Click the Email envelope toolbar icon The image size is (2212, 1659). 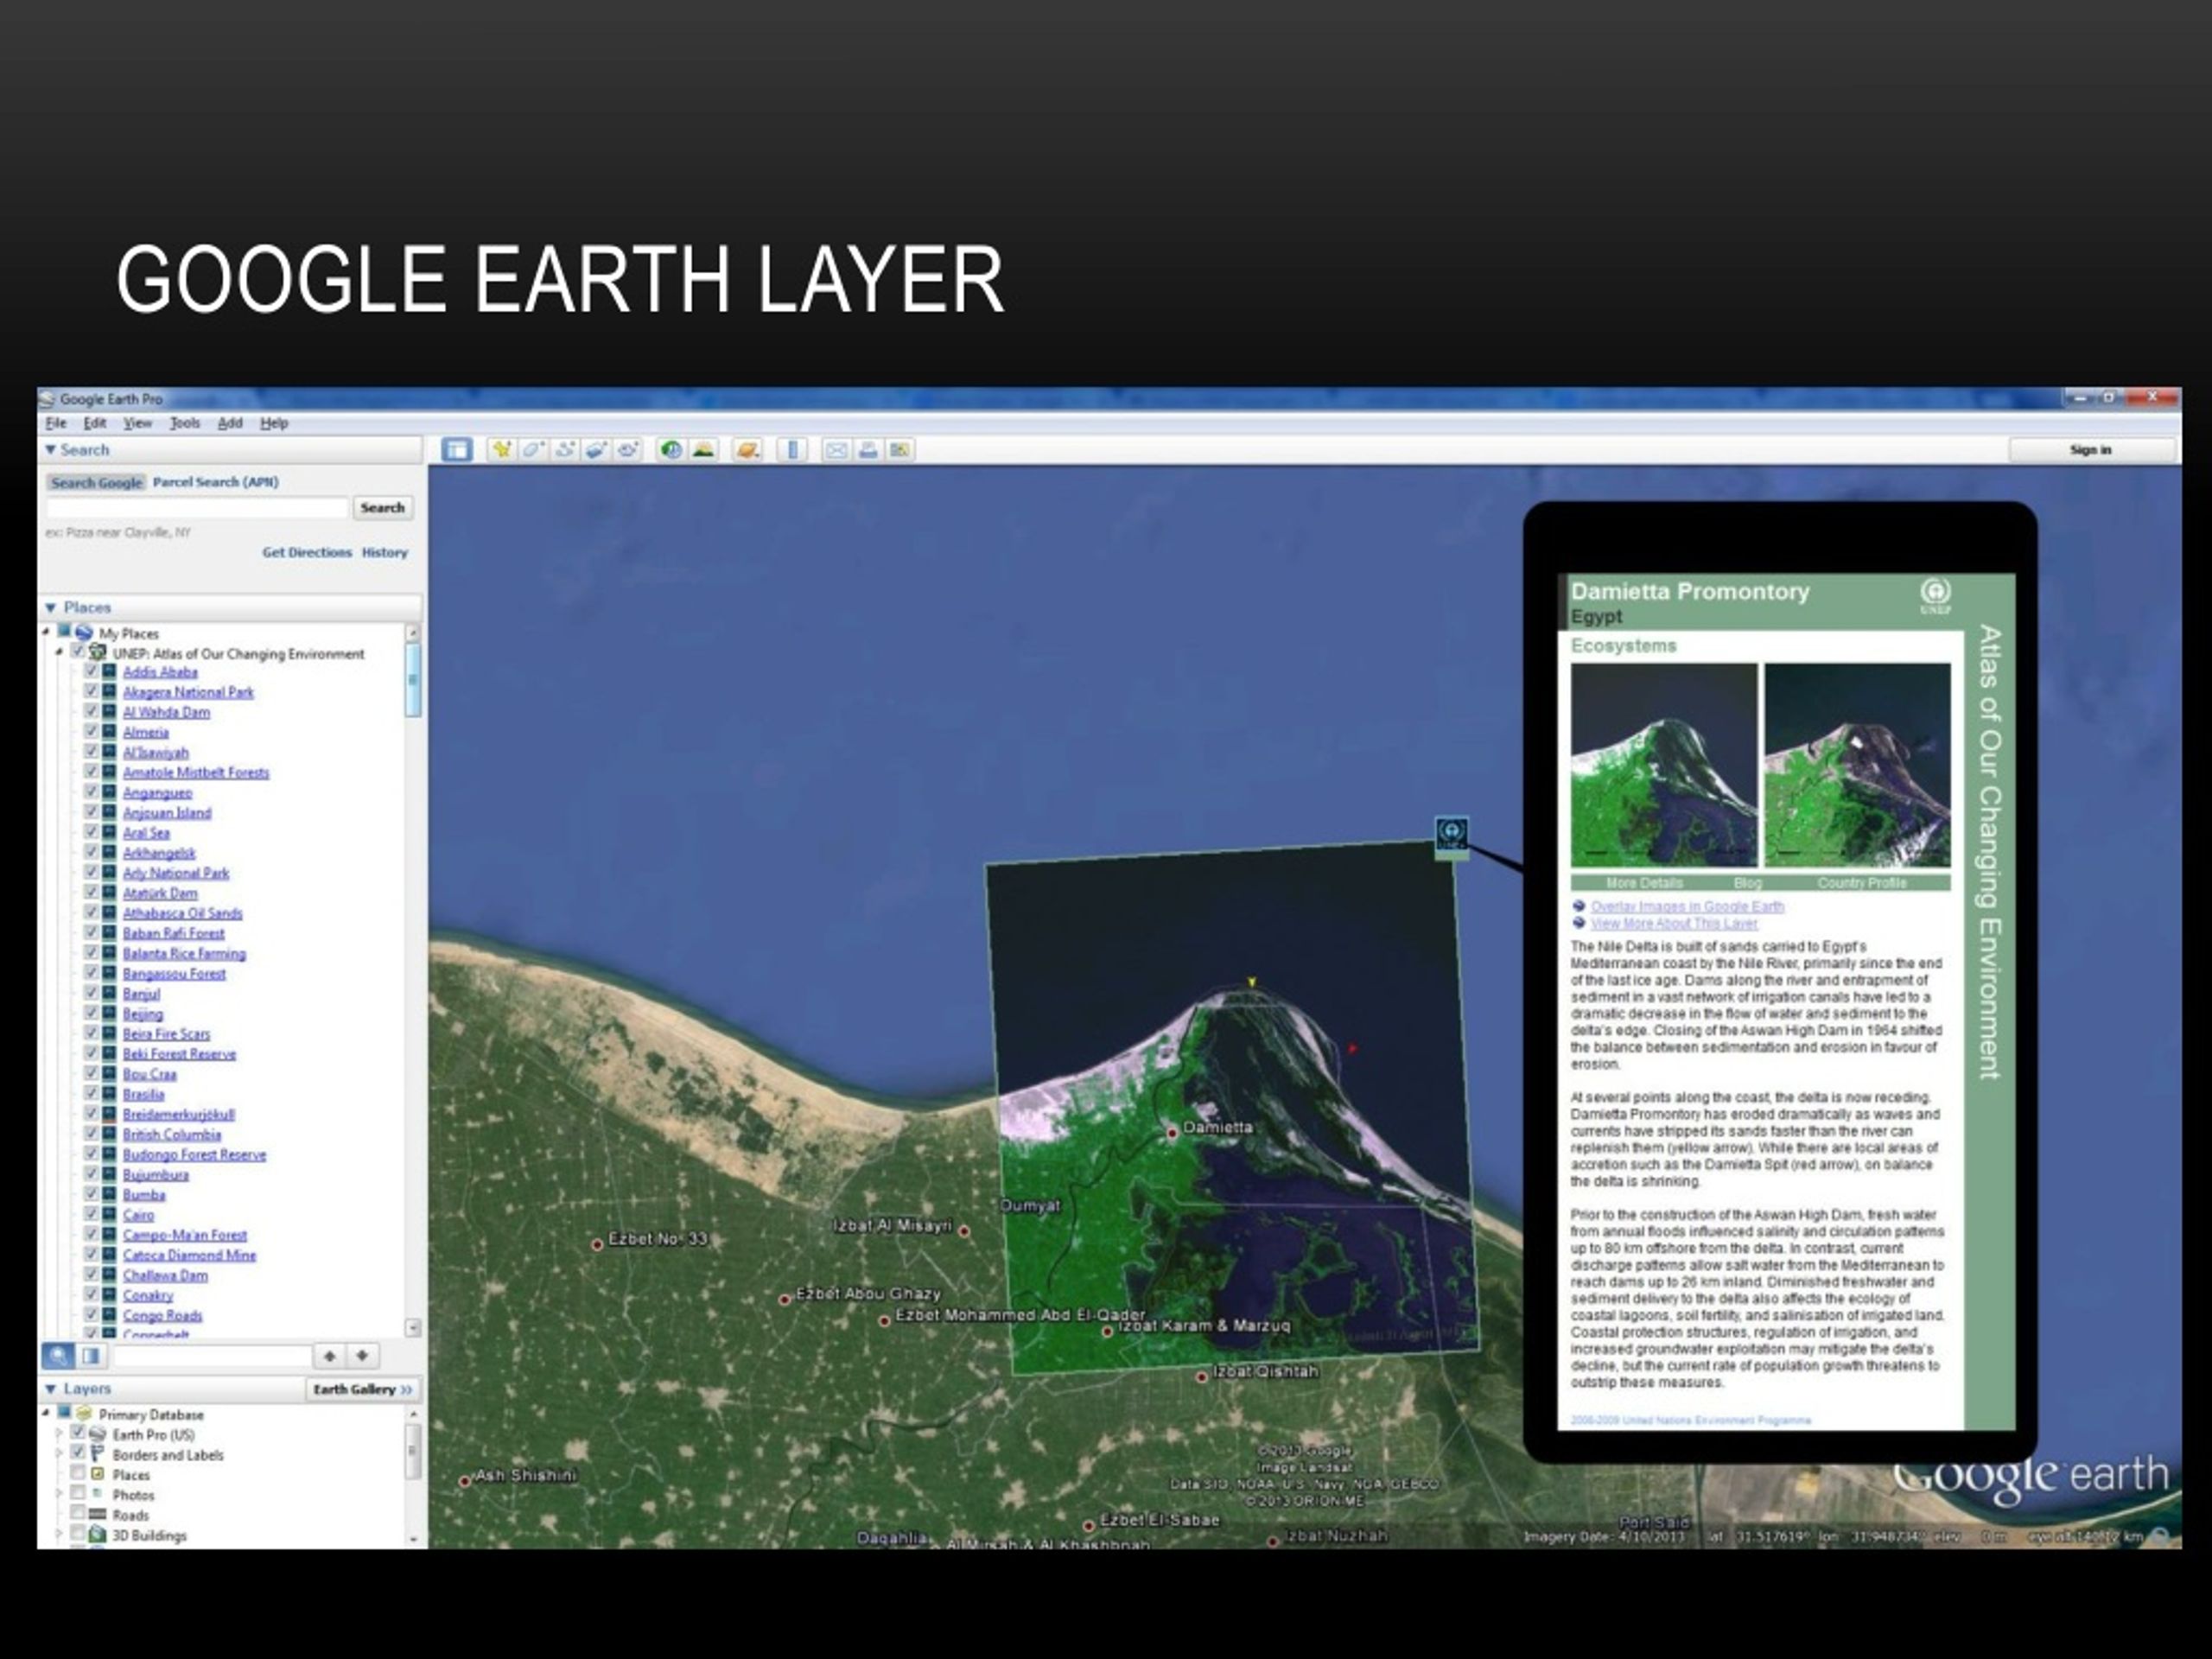coord(836,450)
